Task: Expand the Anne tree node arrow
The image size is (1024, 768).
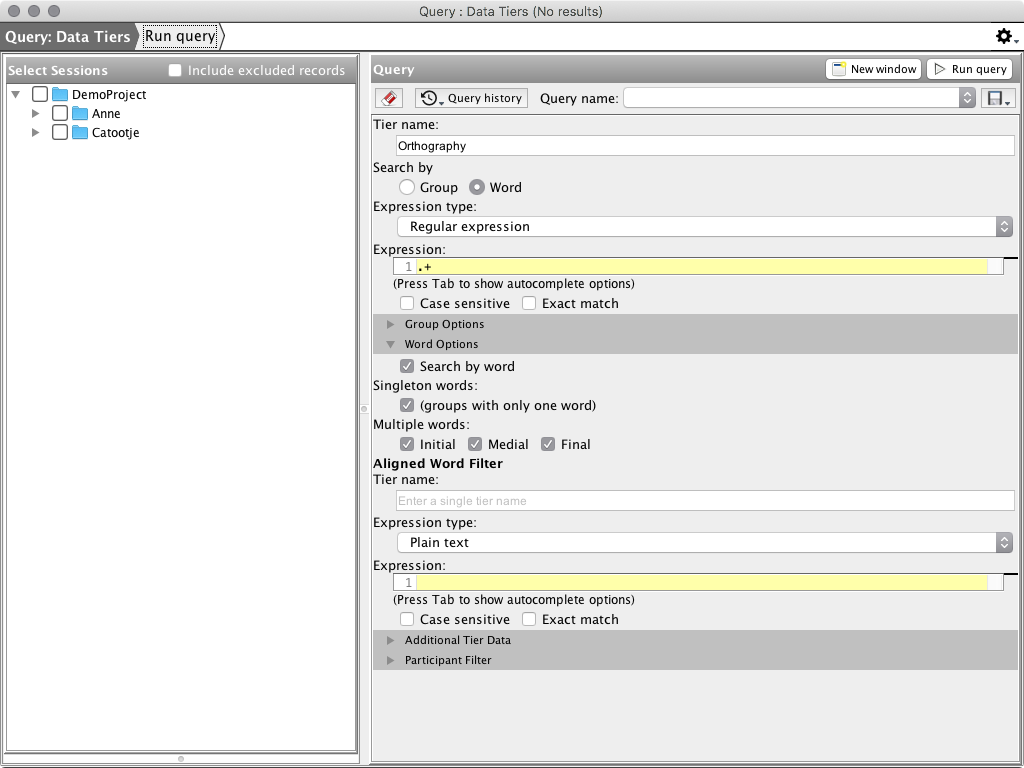Action: [x=36, y=114]
